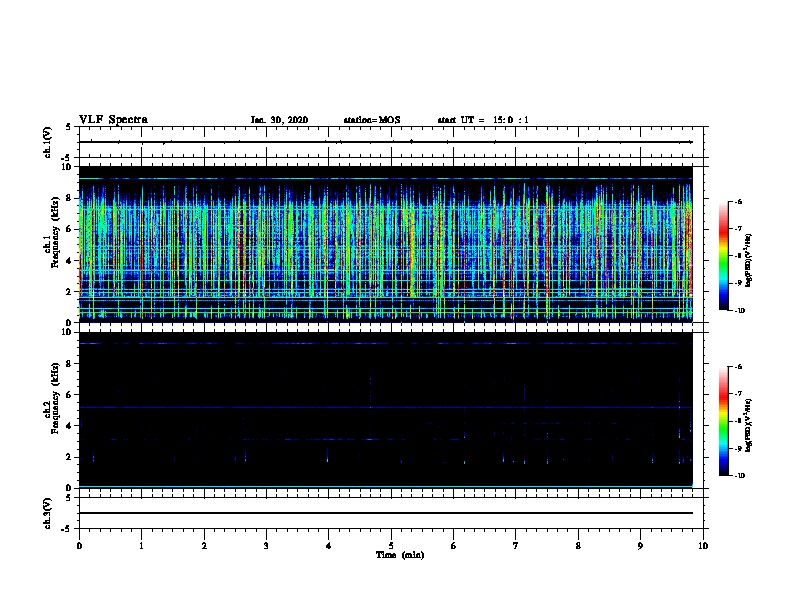Viewport: 792px width, 612px height.
Task: Click the Time (min) axis title
Action: pos(400,555)
